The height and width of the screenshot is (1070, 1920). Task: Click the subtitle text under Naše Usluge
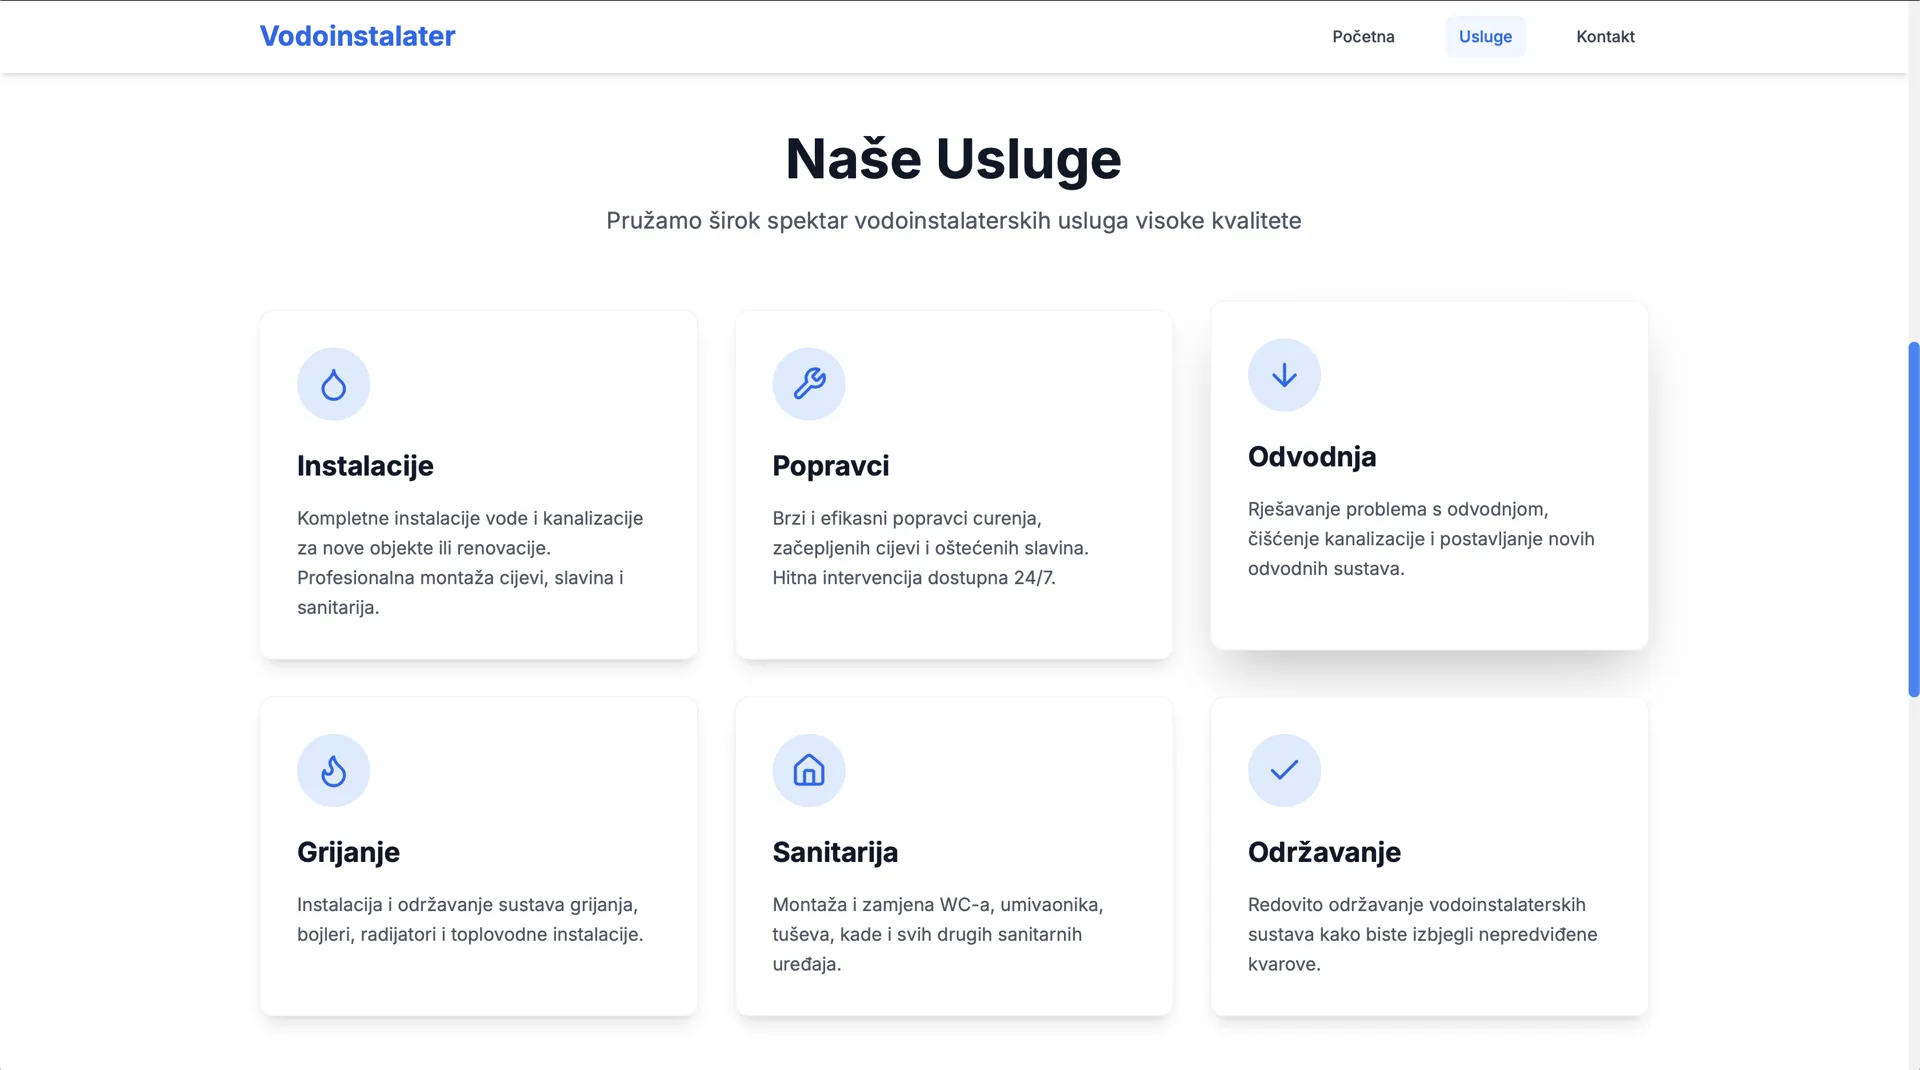click(953, 221)
